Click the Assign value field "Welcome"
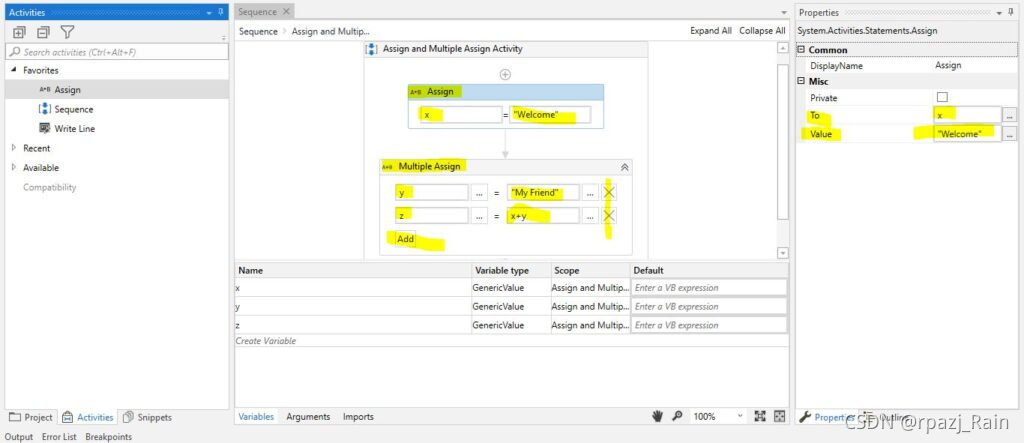The image size is (1024, 443). 550,115
